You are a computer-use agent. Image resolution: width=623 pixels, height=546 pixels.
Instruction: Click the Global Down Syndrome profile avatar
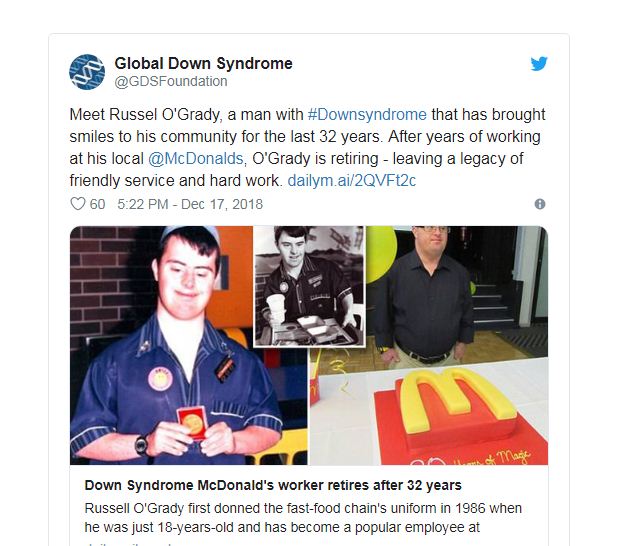tap(87, 72)
